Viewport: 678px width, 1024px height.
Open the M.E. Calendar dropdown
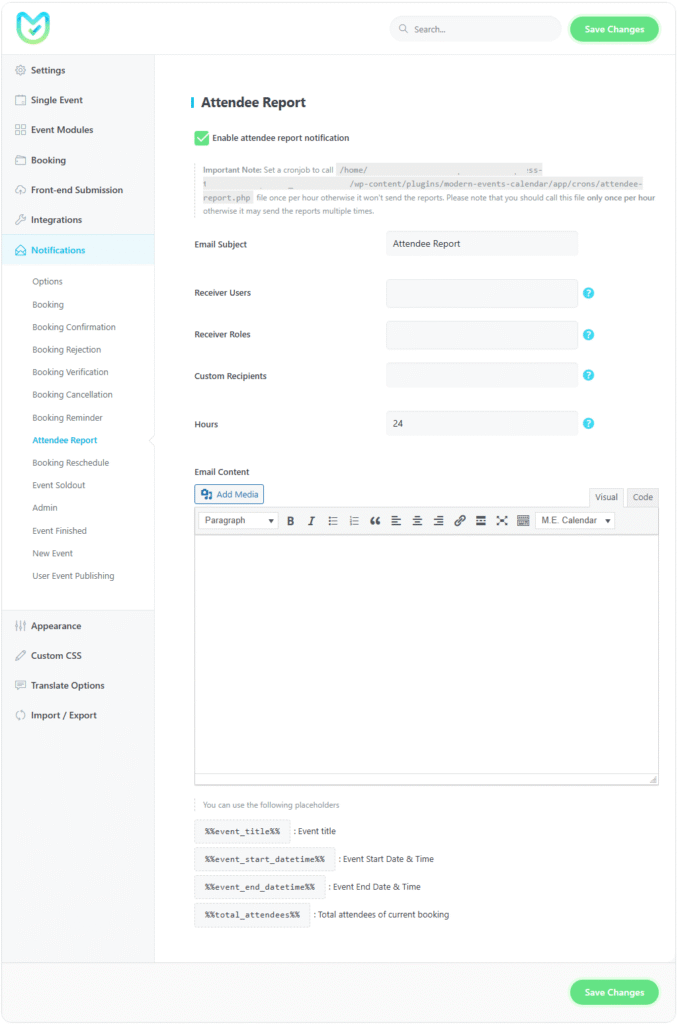point(575,521)
